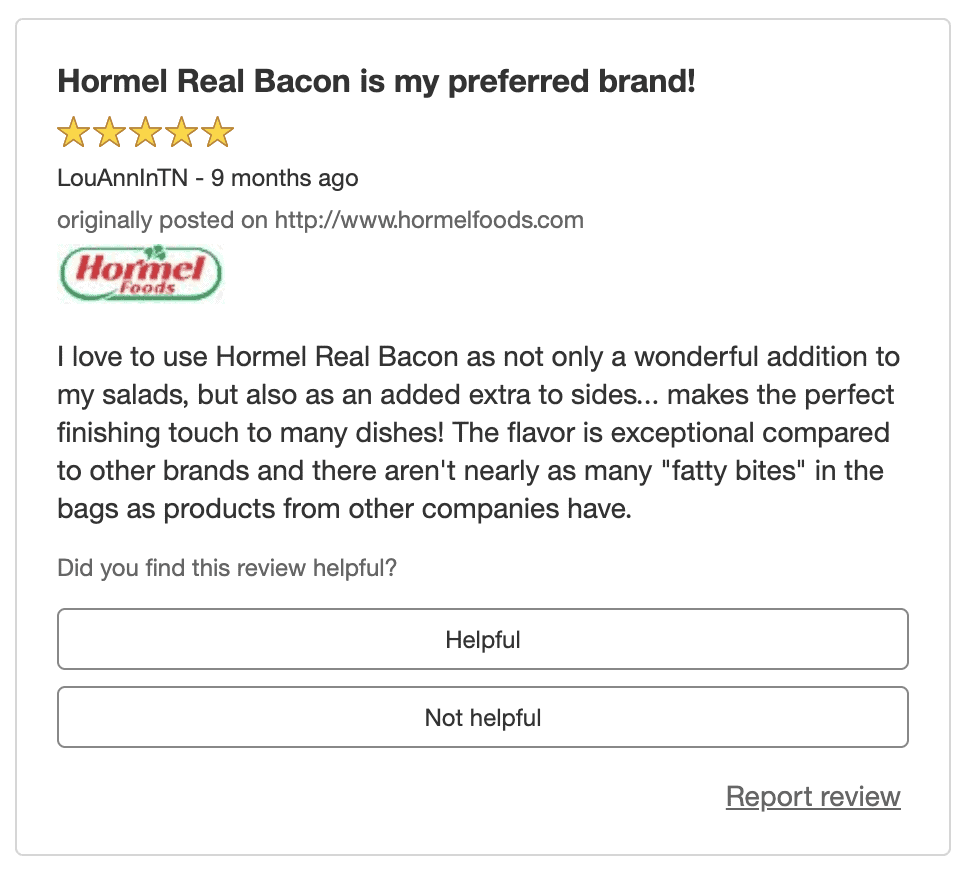Click the second rating star
The width and height of the screenshot is (968, 871).
109,132
